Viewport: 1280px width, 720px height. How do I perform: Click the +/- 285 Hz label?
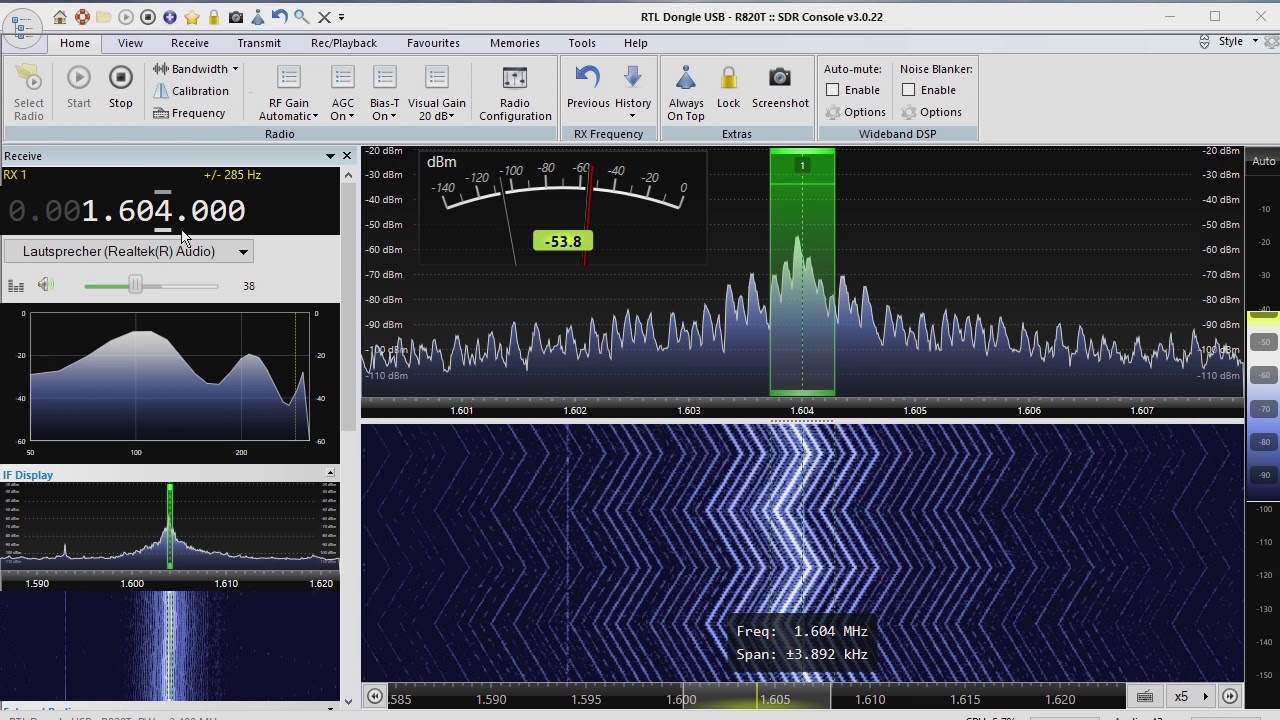tap(232, 175)
